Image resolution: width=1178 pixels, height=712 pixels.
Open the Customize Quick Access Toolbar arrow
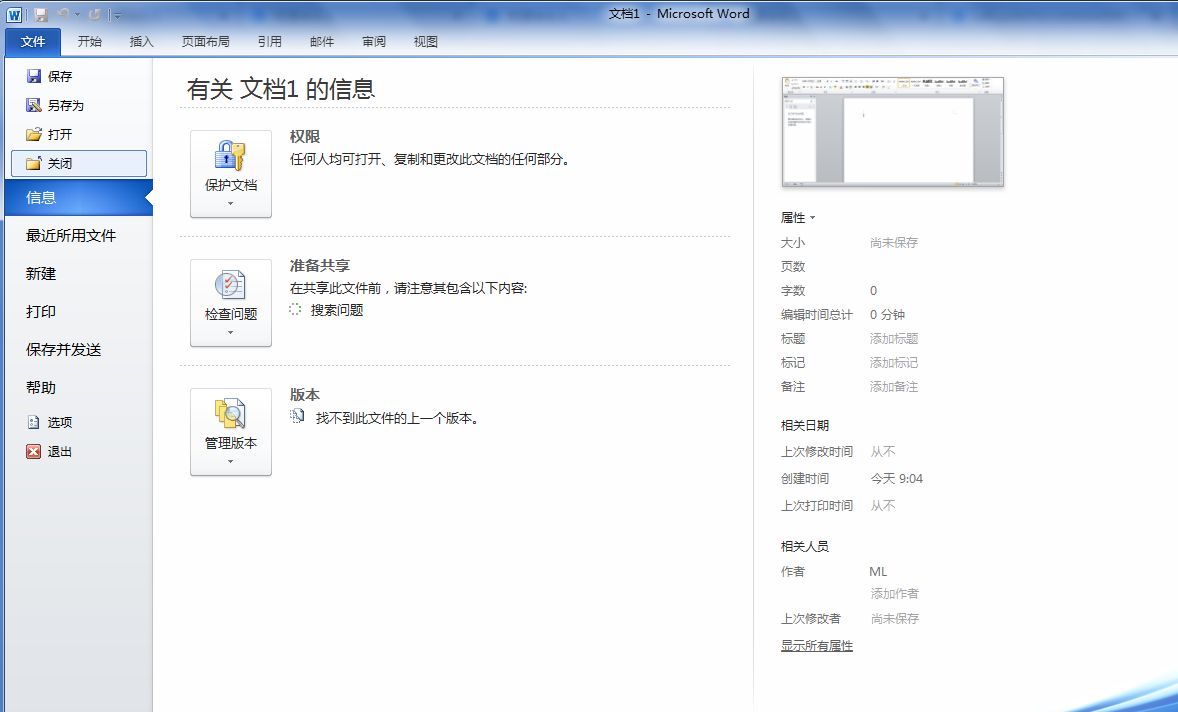pyautogui.click(x=117, y=15)
